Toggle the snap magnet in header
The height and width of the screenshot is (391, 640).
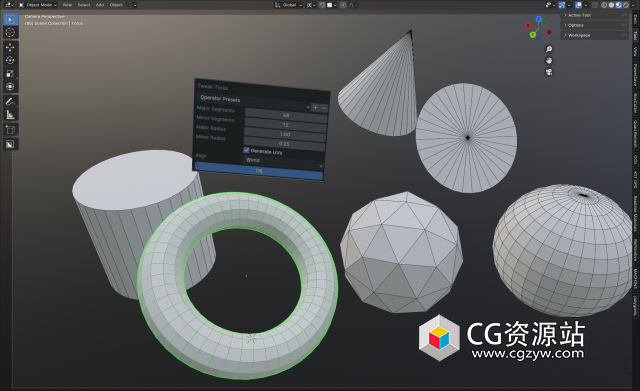pos(322,5)
